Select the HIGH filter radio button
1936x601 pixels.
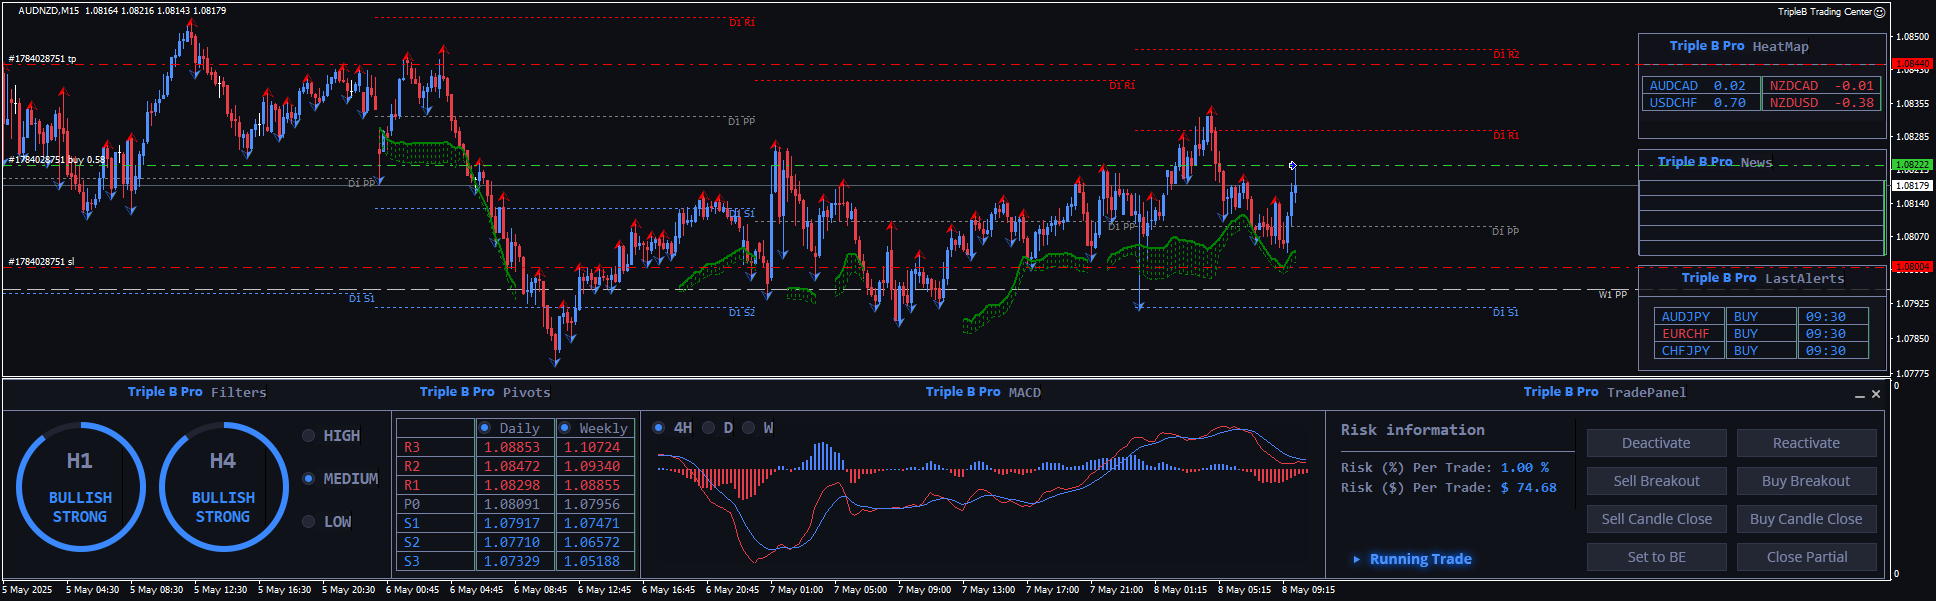(x=309, y=436)
